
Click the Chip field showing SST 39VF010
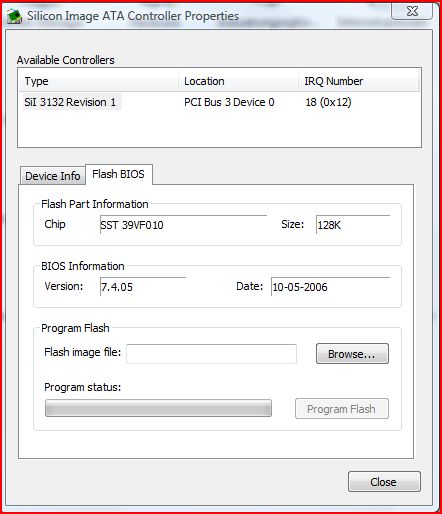183,225
